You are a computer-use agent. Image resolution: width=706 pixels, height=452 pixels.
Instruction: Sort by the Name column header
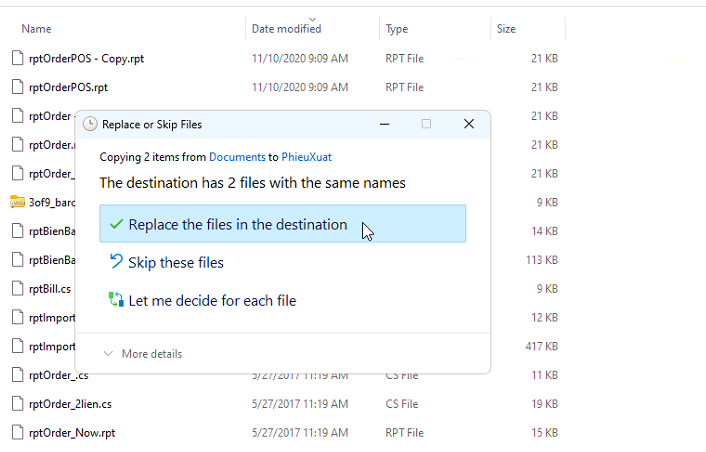(x=36, y=29)
